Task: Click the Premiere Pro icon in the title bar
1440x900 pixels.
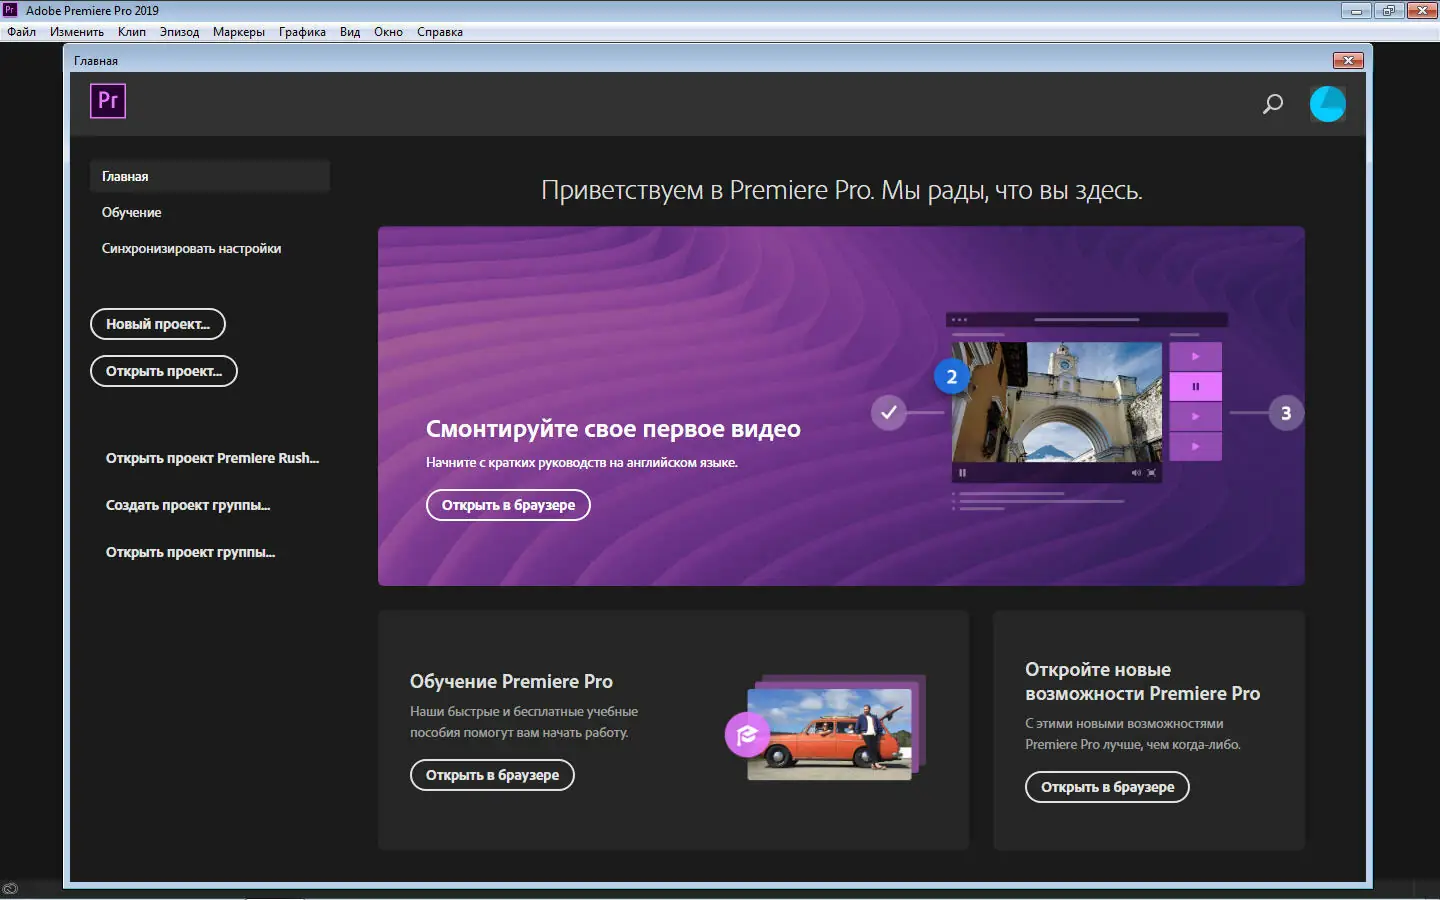Action: pos(10,10)
